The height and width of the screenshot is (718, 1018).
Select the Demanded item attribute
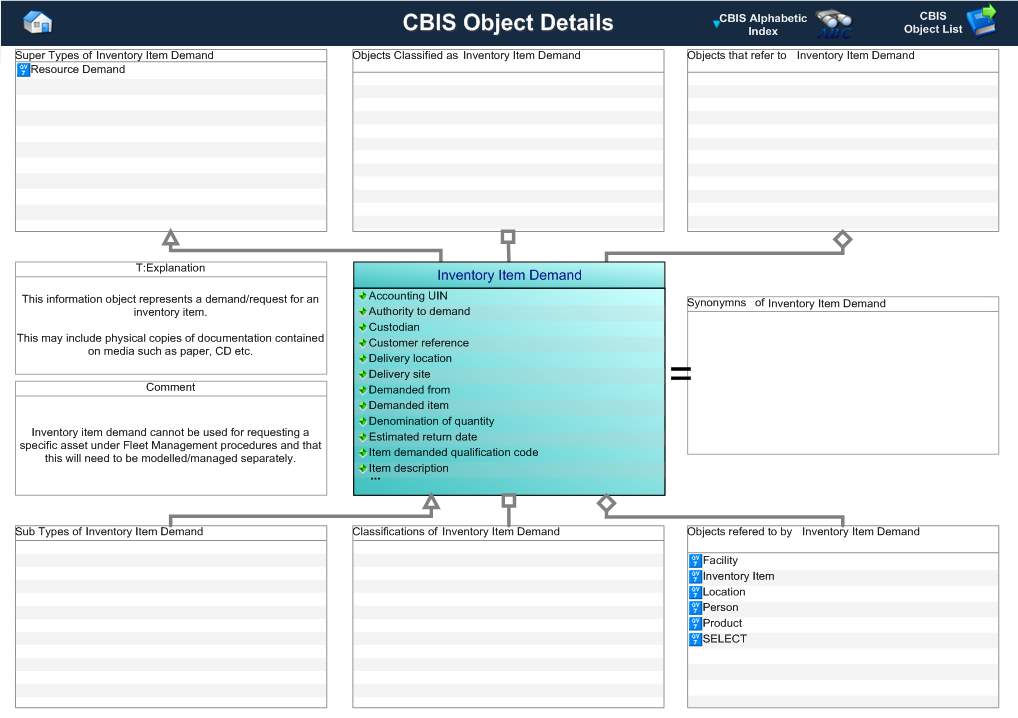click(408, 406)
